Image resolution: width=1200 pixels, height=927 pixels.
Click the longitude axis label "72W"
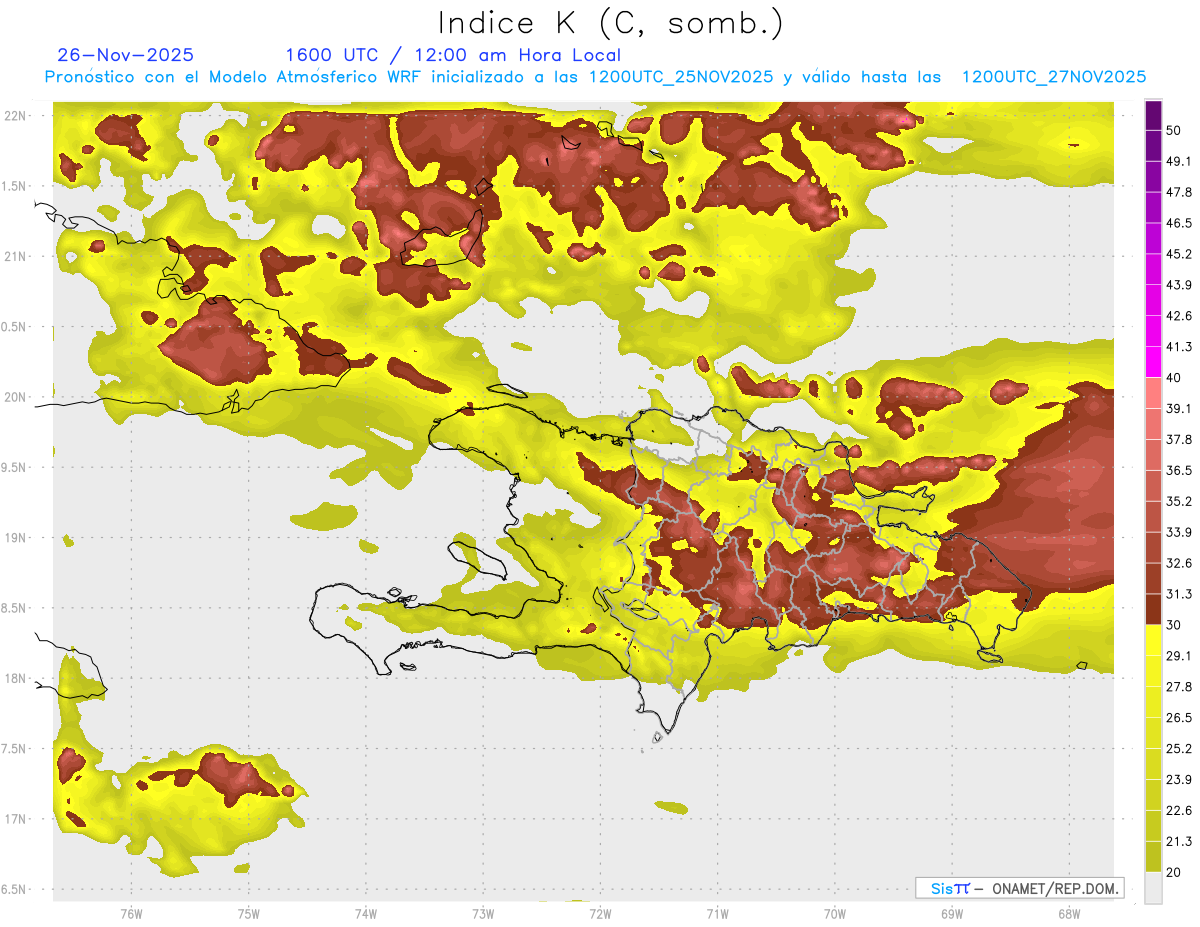tap(600, 913)
